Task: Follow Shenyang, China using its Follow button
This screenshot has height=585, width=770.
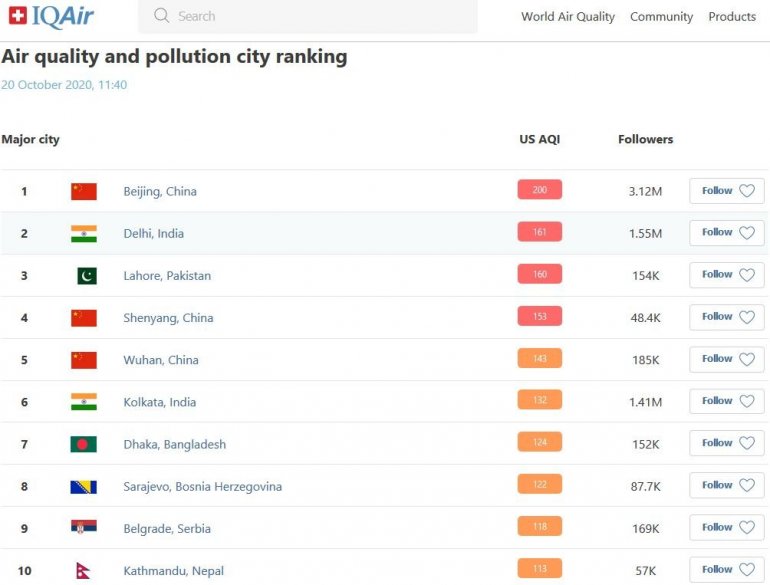Action: point(727,317)
